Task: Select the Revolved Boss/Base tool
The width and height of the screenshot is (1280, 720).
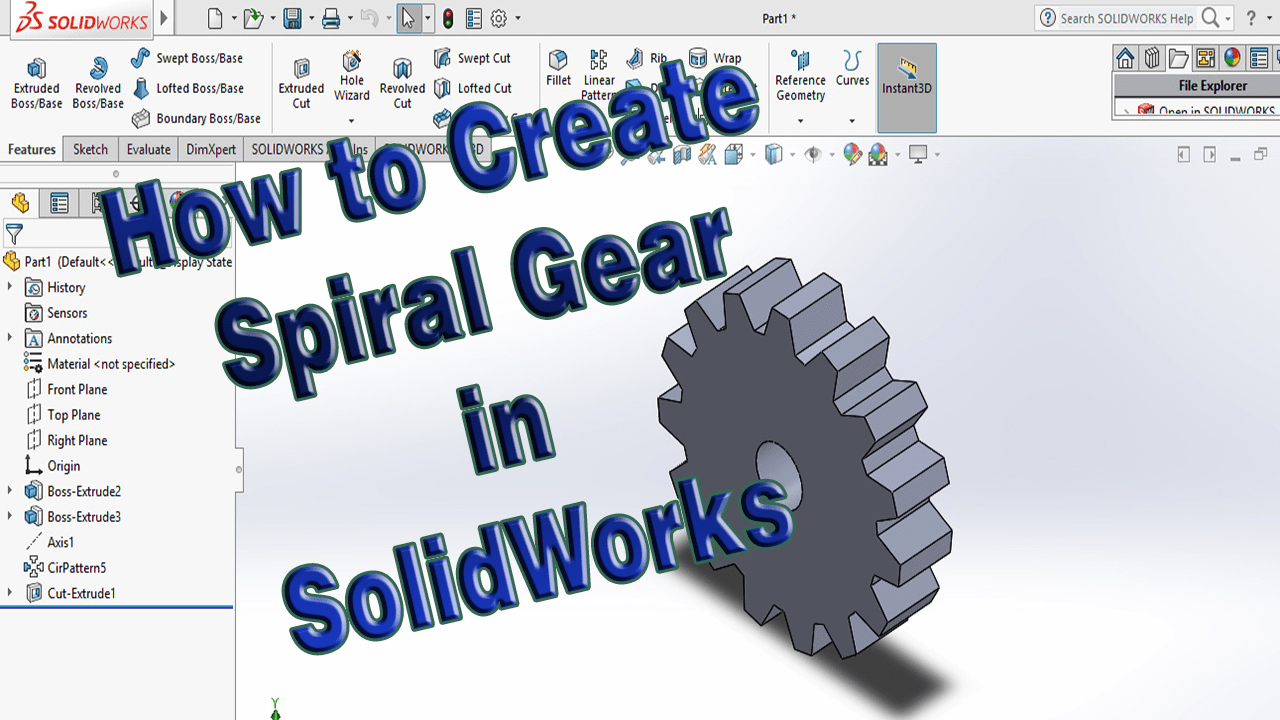Action: point(97,82)
